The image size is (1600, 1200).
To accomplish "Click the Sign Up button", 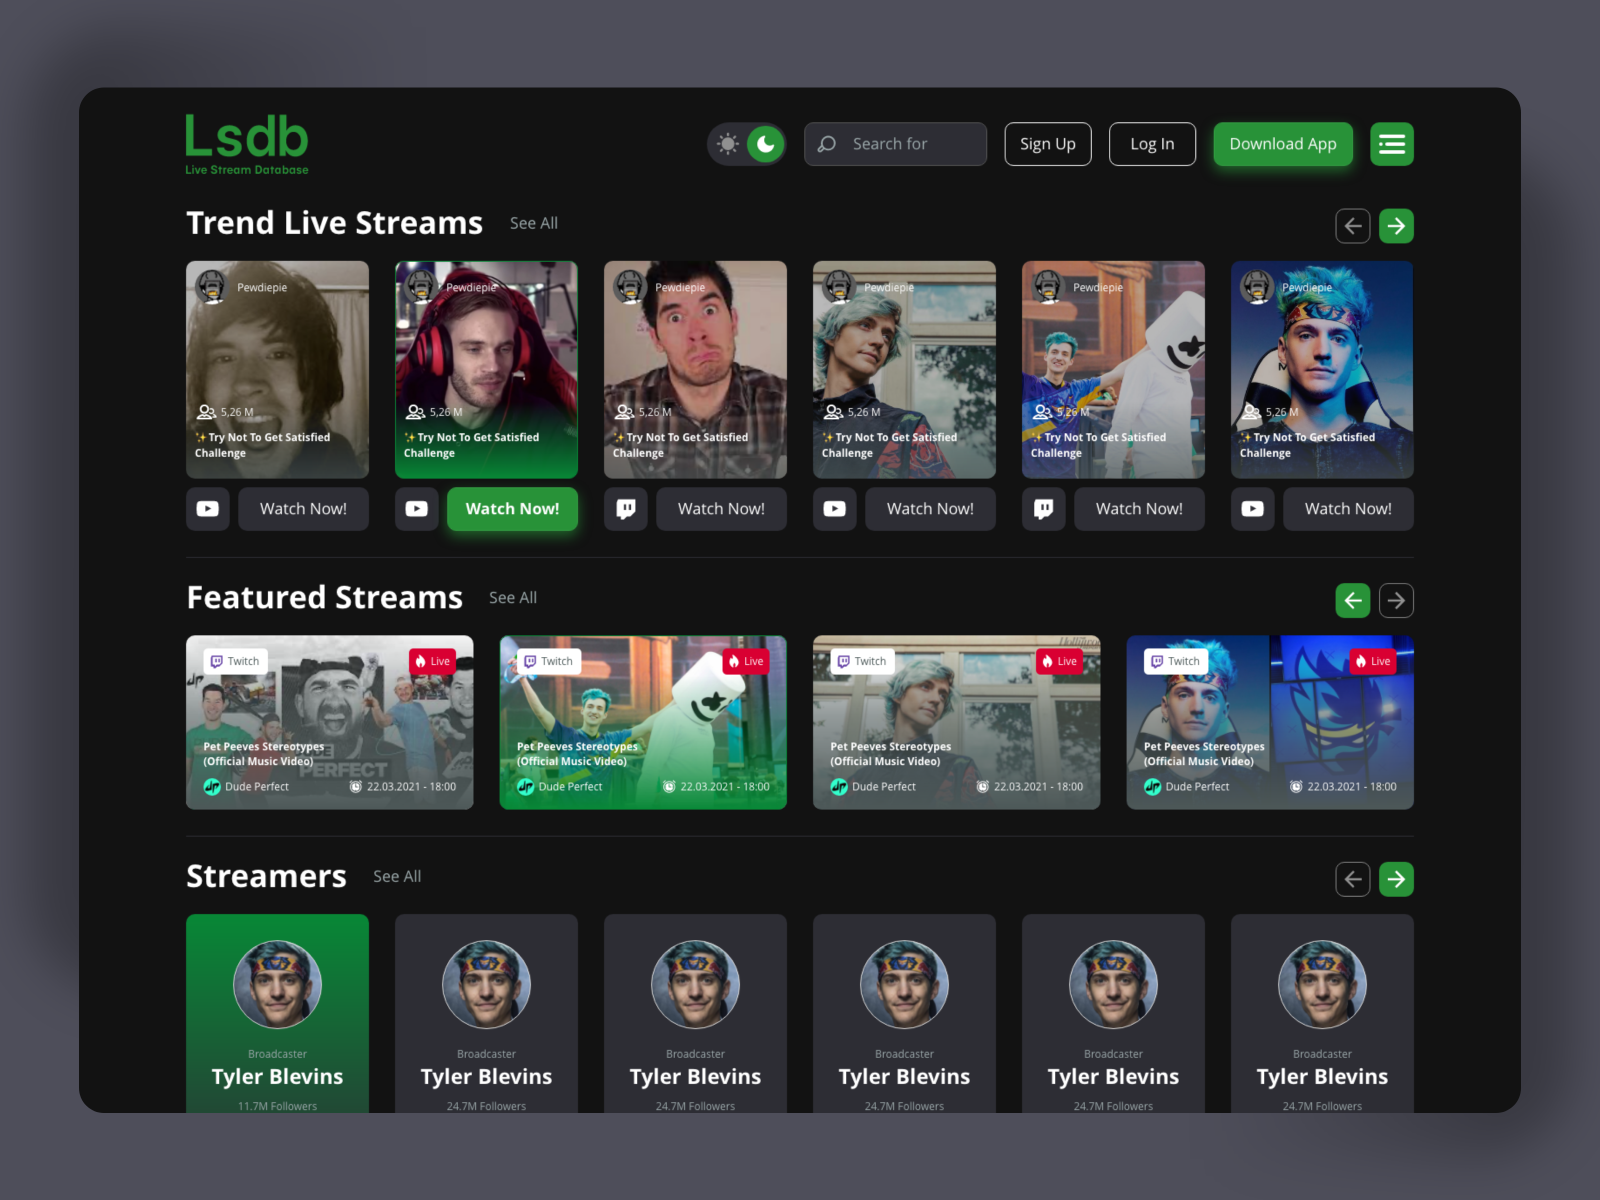I will click(x=1048, y=144).
